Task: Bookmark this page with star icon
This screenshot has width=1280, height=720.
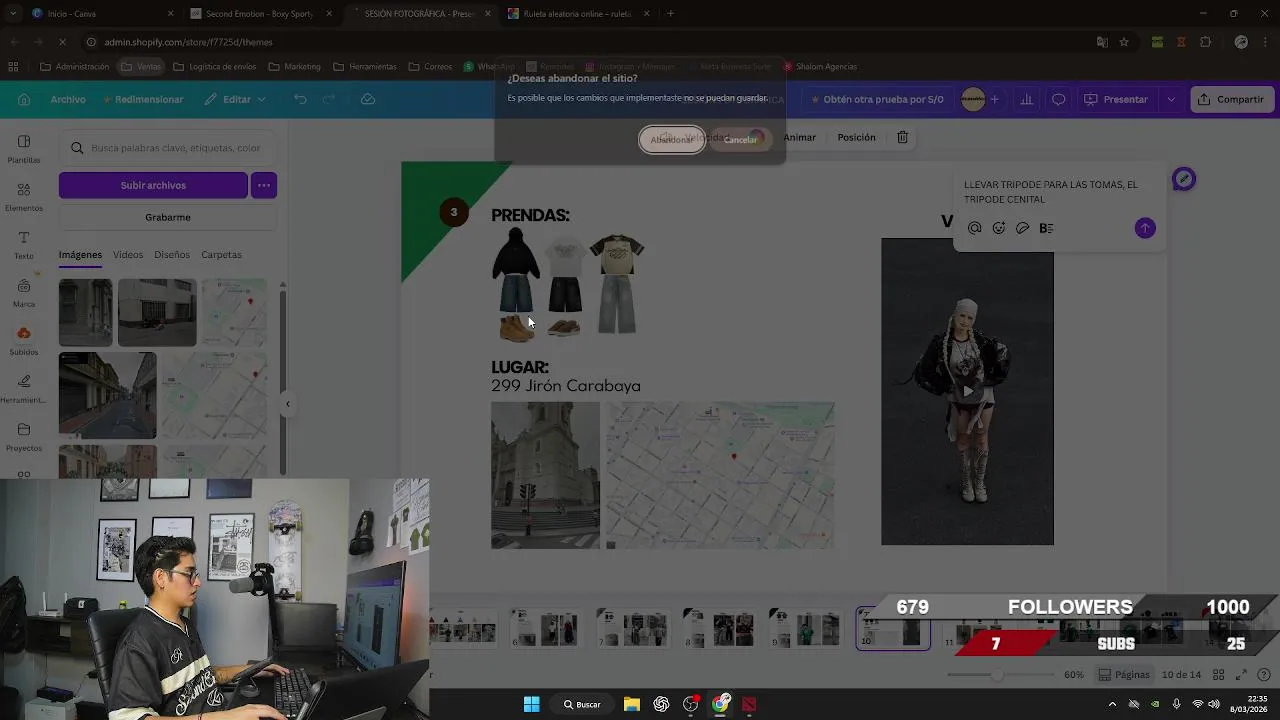Action: pyautogui.click(x=1124, y=42)
